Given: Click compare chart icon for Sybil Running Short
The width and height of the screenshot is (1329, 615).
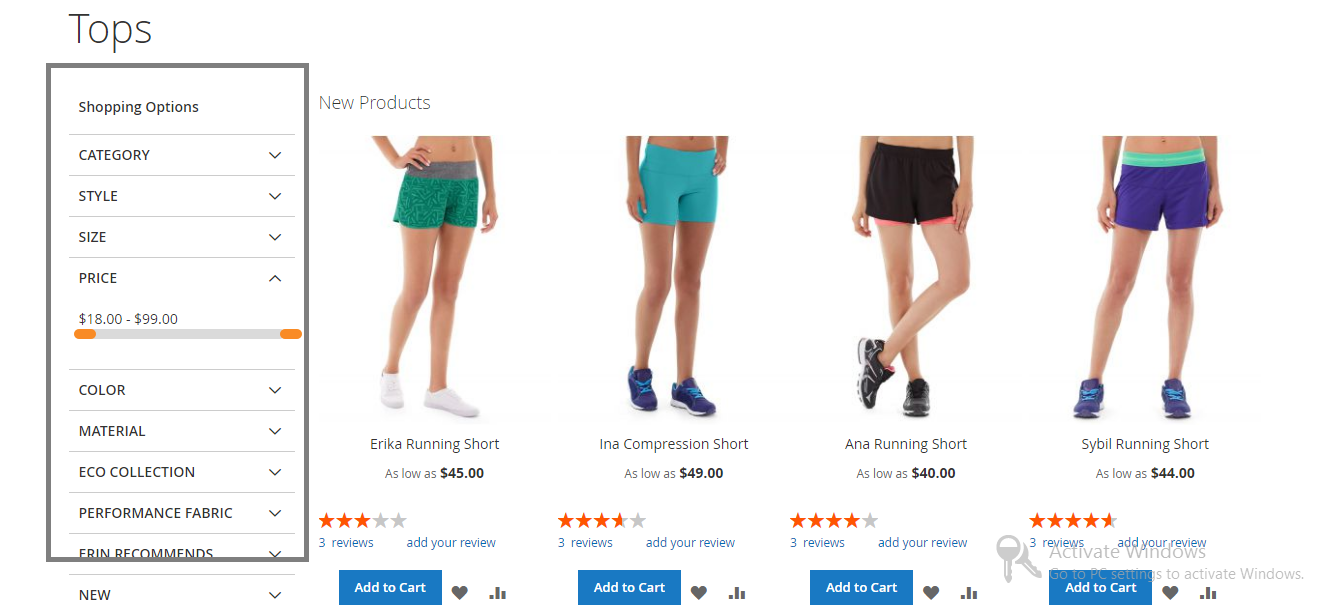Looking at the screenshot, I should click(1208, 592).
